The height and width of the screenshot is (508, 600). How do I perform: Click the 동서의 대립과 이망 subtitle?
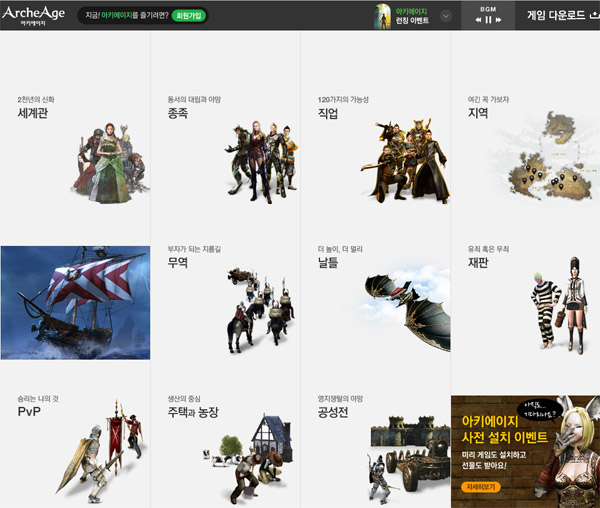[194, 99]
